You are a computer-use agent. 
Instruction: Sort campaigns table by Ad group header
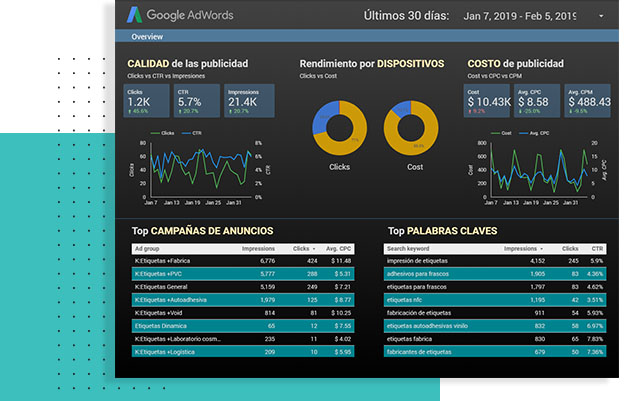pos(147,249)
